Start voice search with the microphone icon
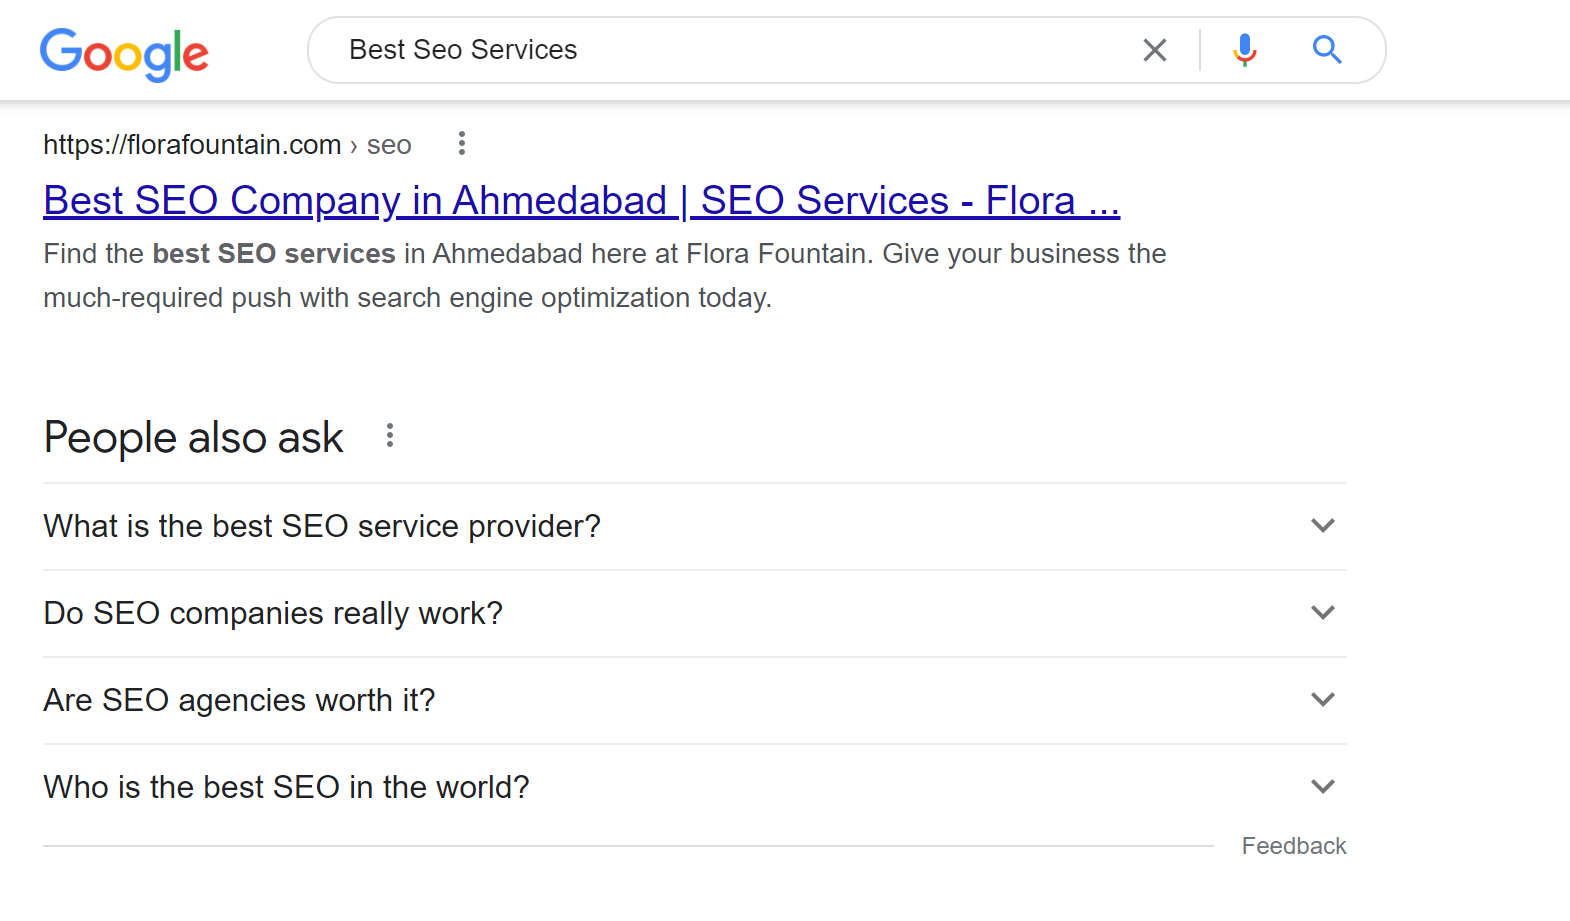1570x921 pixels. pyautogui.click(x=1245, y=50)
